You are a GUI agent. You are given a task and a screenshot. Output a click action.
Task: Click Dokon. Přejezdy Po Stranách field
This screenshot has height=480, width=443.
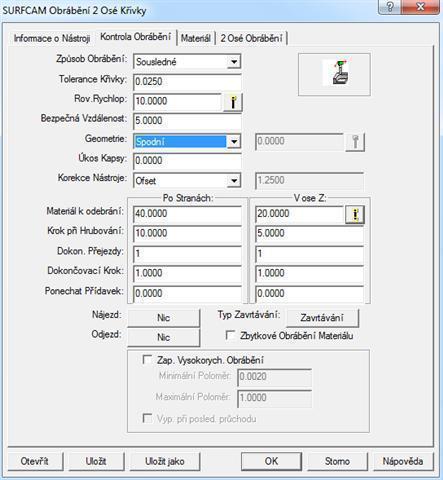pos(187,254)
